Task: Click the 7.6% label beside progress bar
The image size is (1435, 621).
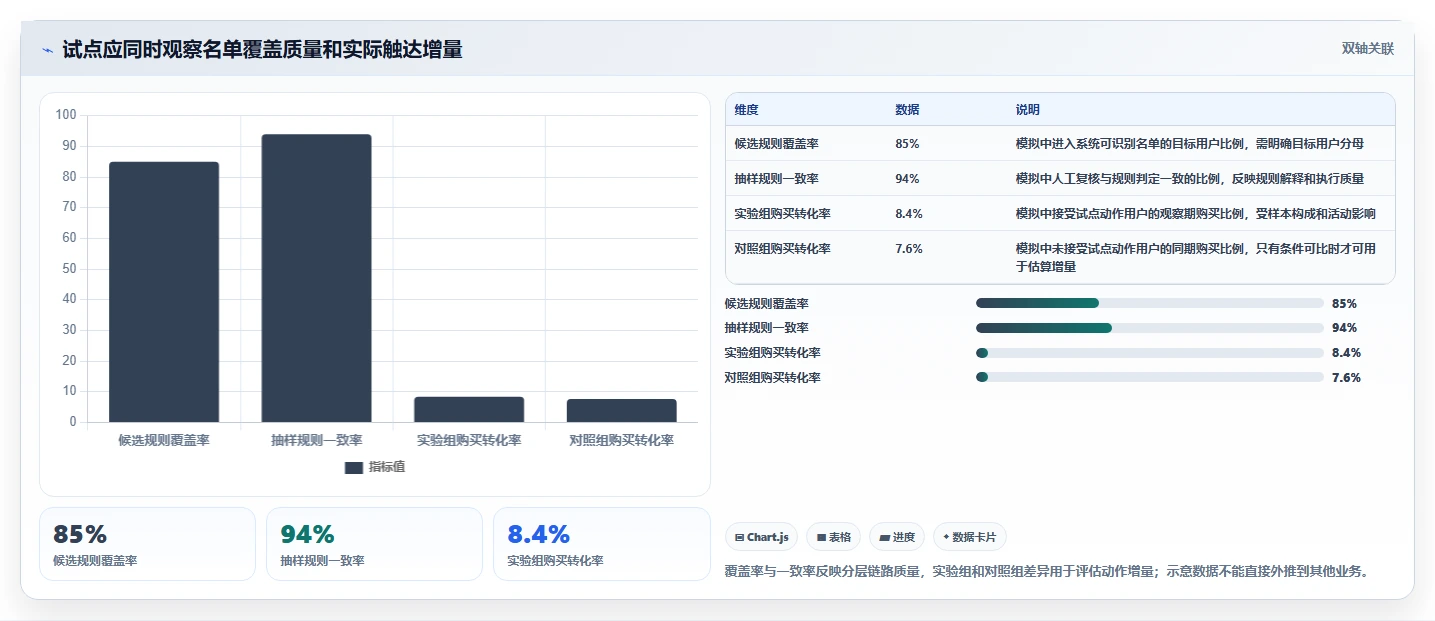Action: (1346, 378)
